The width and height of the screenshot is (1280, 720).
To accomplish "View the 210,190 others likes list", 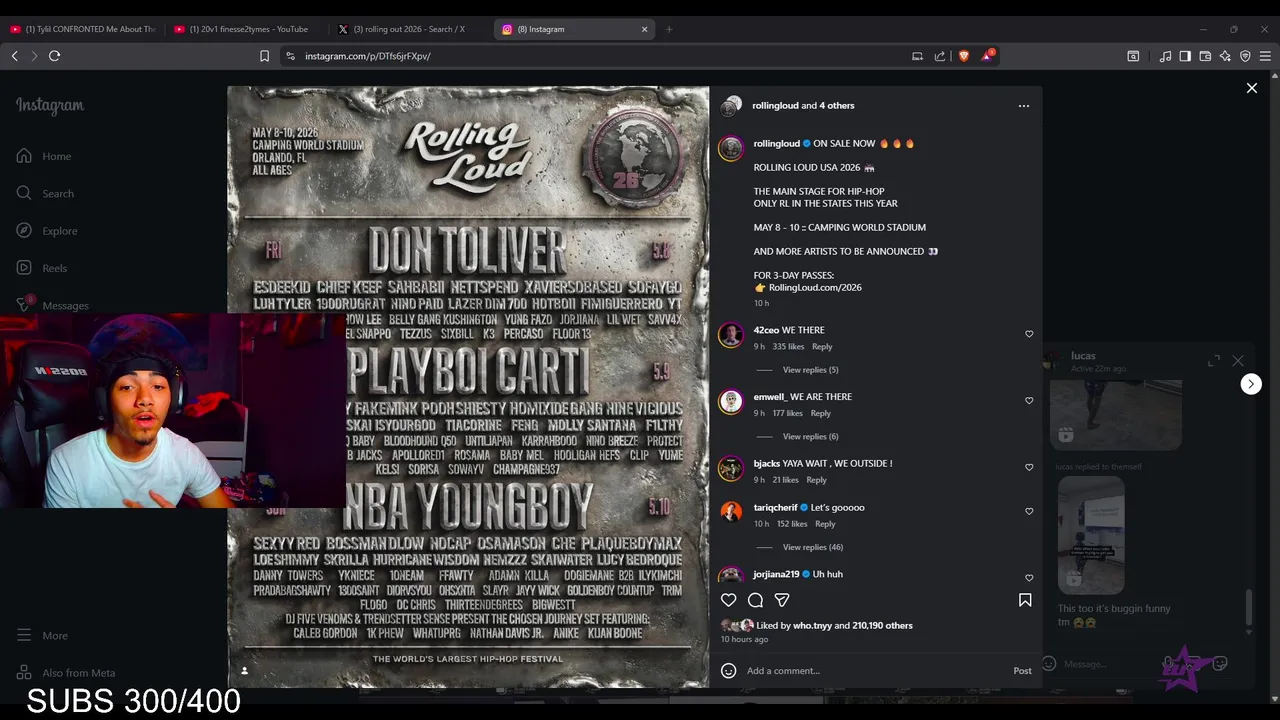I will (882, 625).
